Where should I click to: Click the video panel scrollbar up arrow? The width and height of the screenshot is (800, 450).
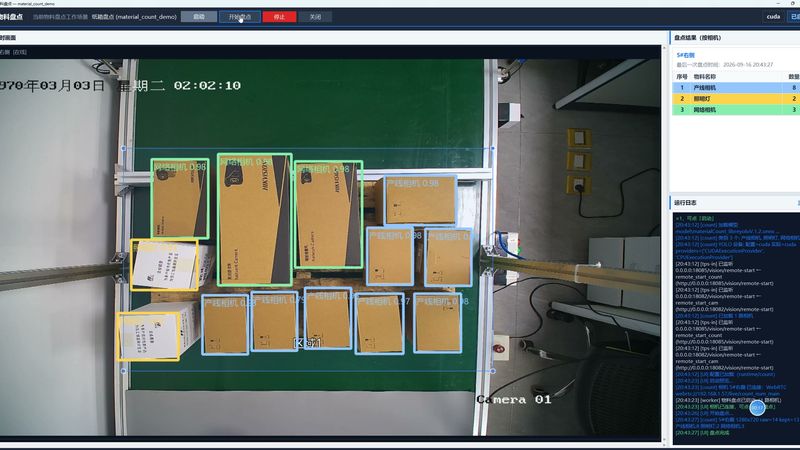click(x=664, y=48)
